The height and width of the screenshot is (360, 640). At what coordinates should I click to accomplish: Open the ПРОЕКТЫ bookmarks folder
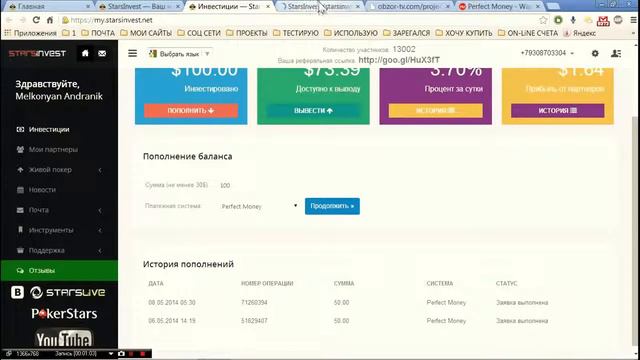247,33
